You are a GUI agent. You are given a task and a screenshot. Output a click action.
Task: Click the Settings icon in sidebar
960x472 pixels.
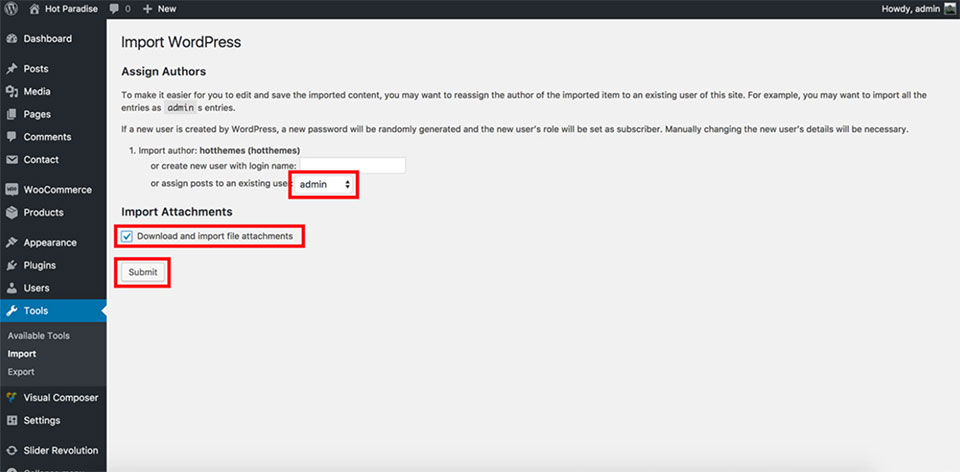coord(12,421)
